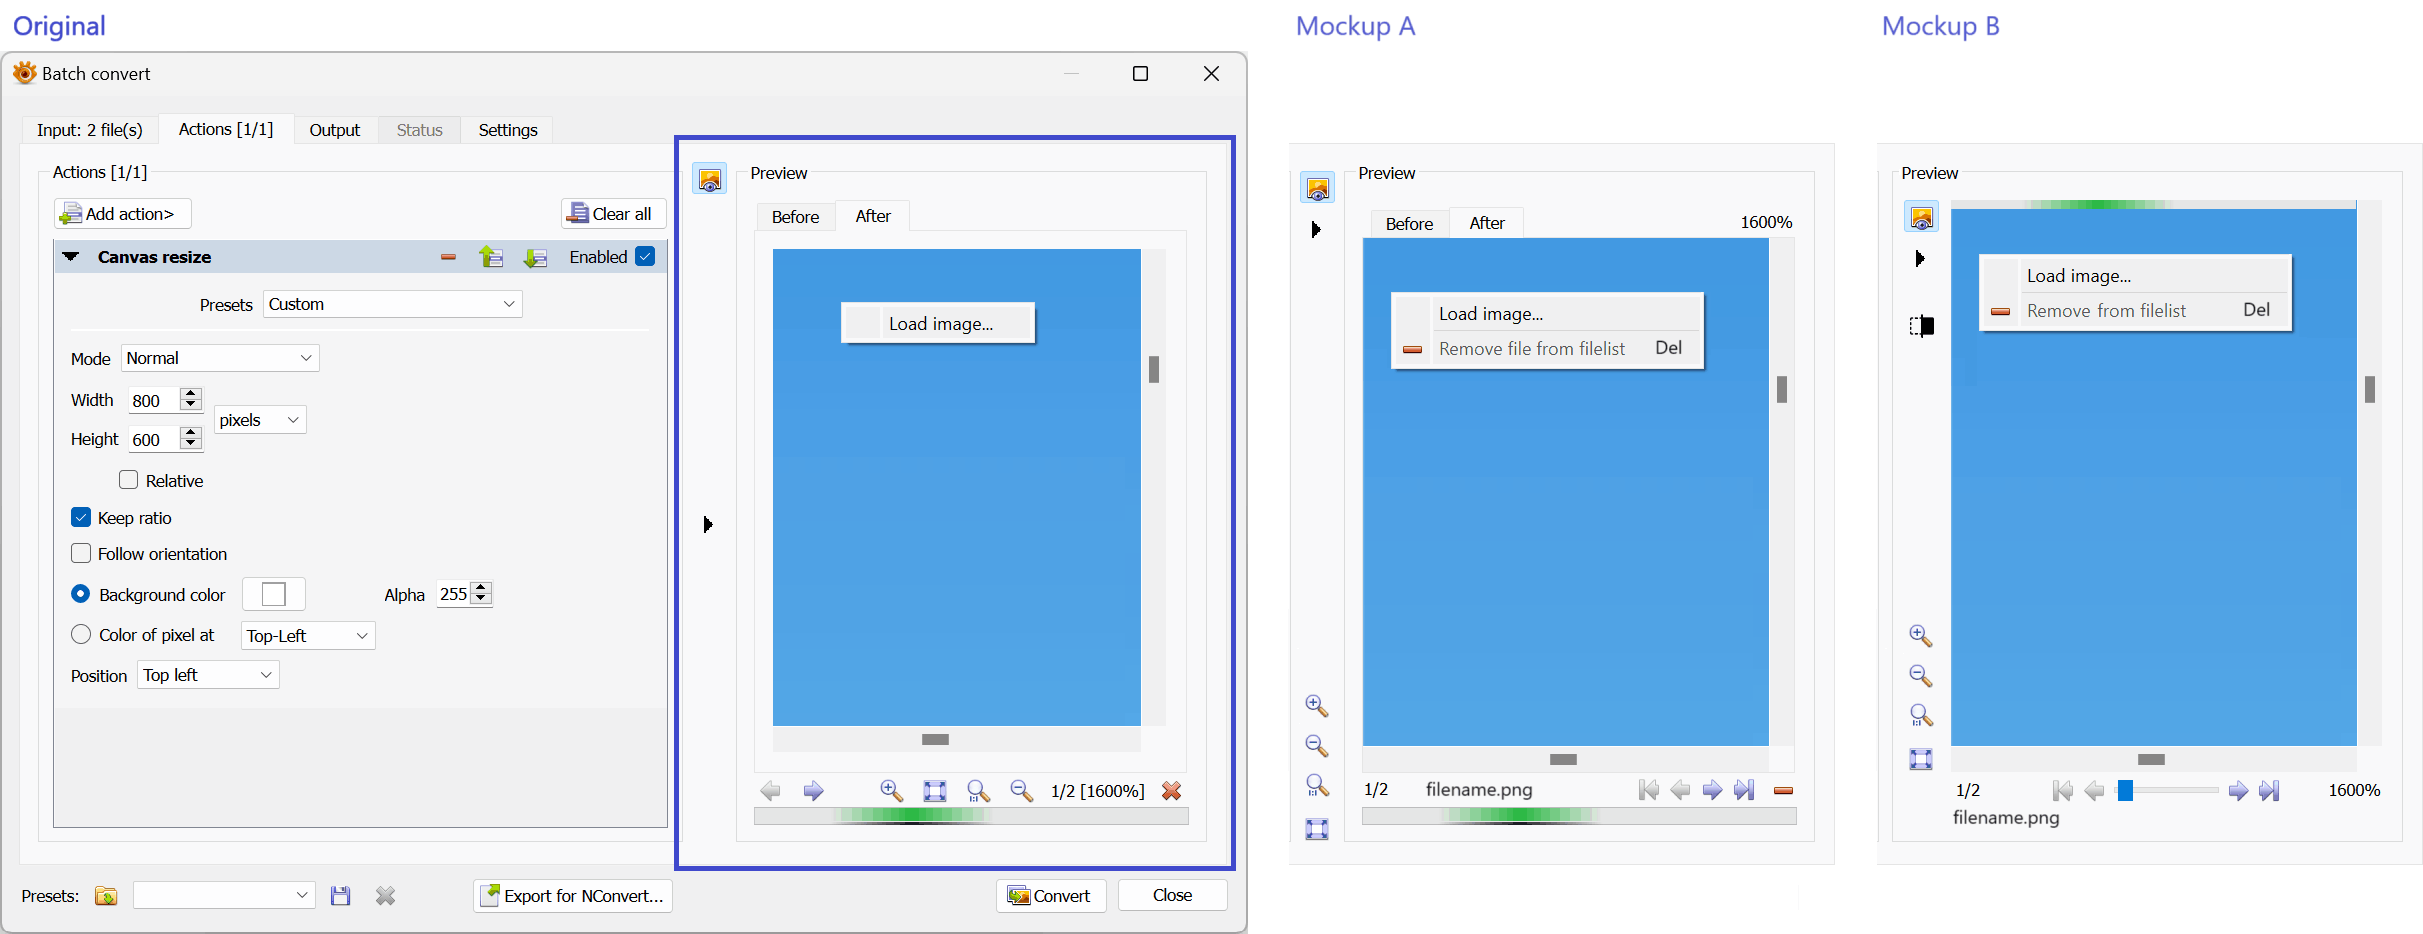The image size is (2423, 934).
Task: Jump to last image in Mockup B
Action: (x=2270, y=791)
